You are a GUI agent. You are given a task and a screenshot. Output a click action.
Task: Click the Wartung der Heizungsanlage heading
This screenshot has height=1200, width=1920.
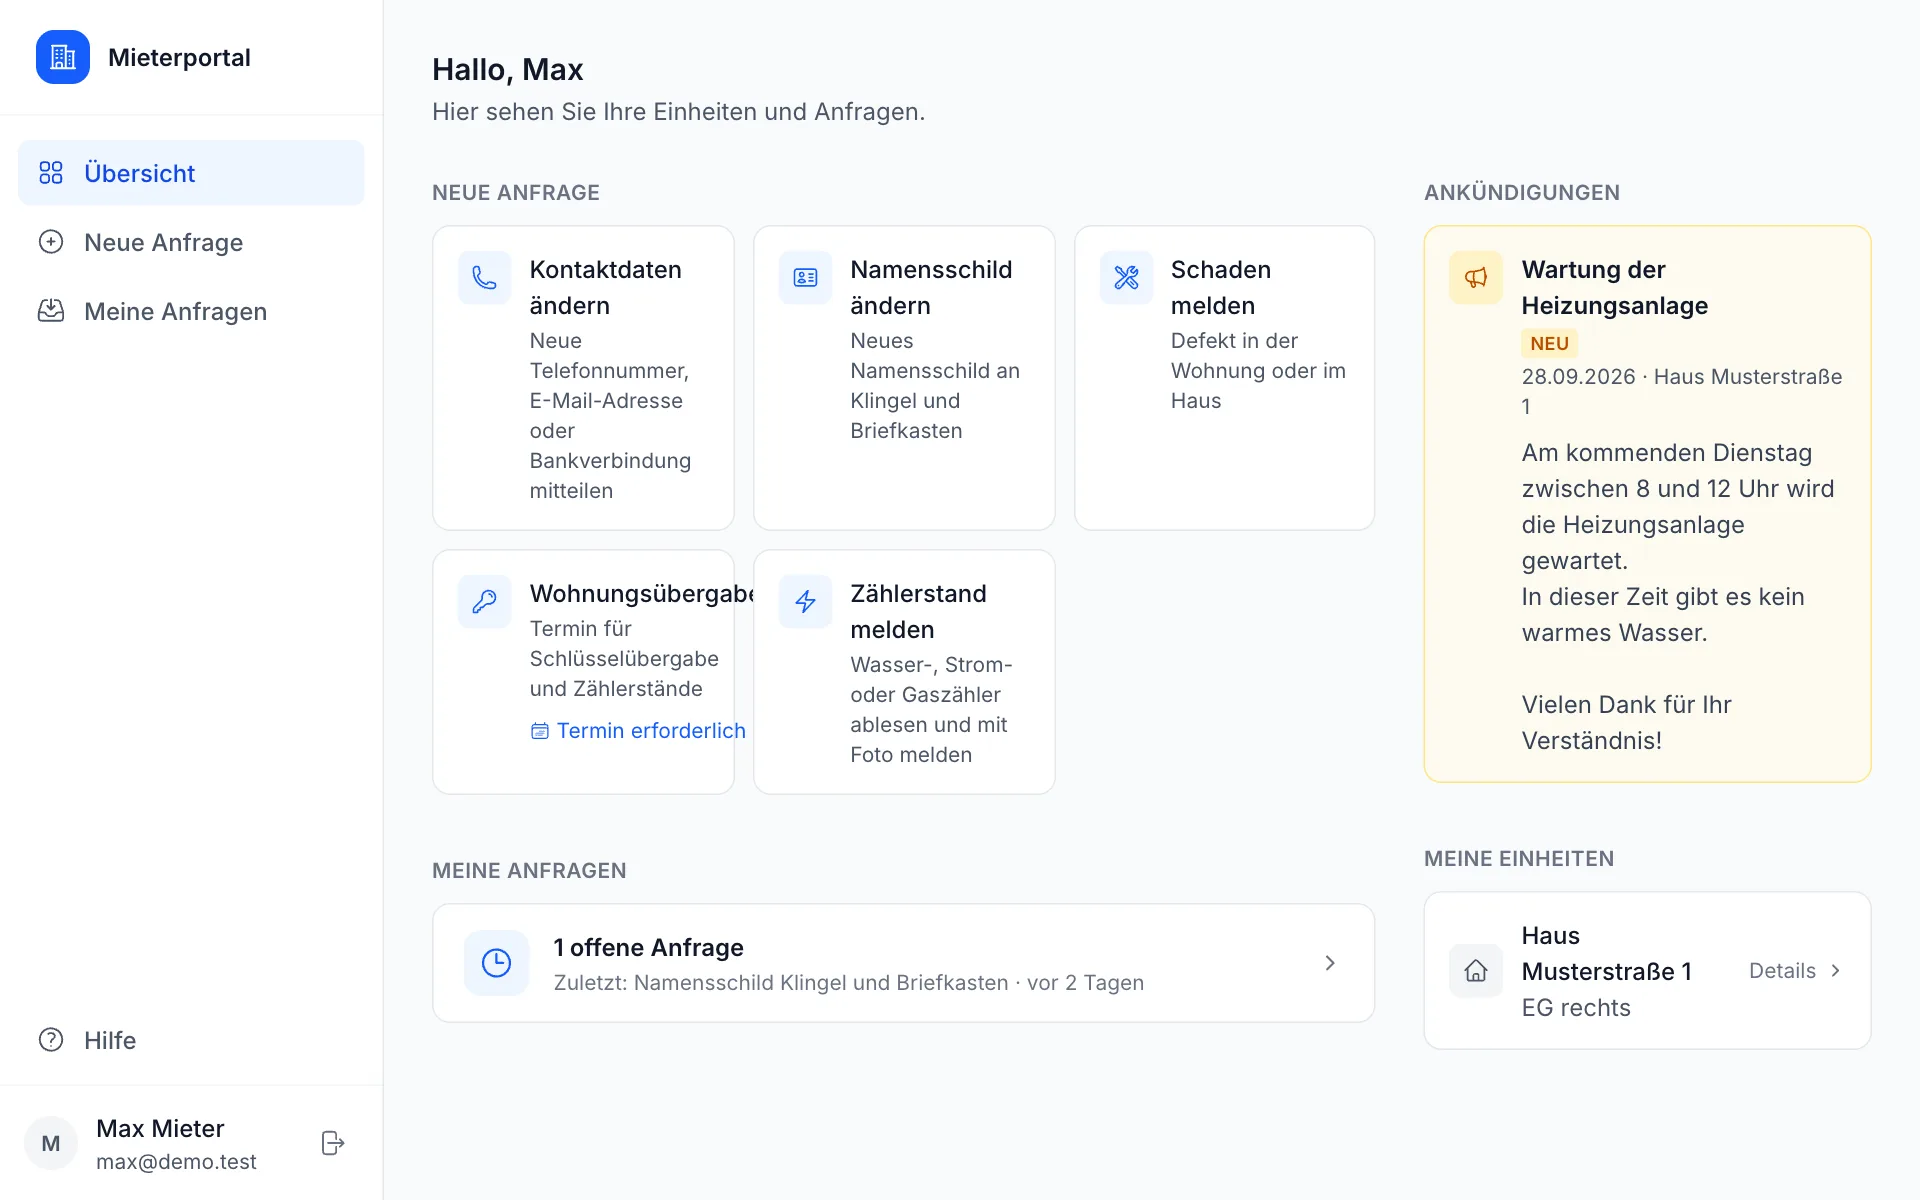click(x=1614, y=287)
